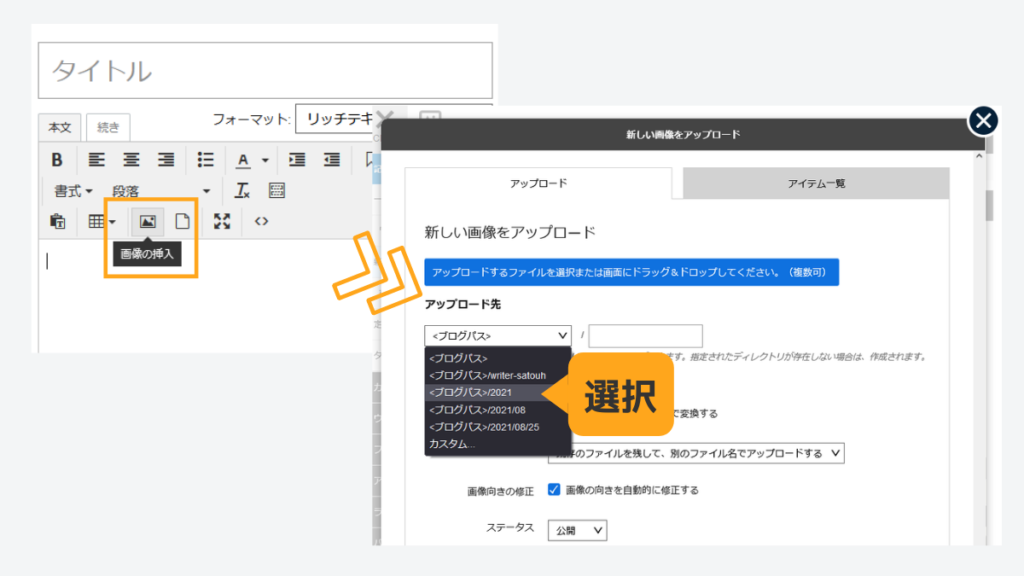This screenshot has width=1024, height=576.
Task: Toggle fullscreen editor mode
Action: tap(222, 221)
